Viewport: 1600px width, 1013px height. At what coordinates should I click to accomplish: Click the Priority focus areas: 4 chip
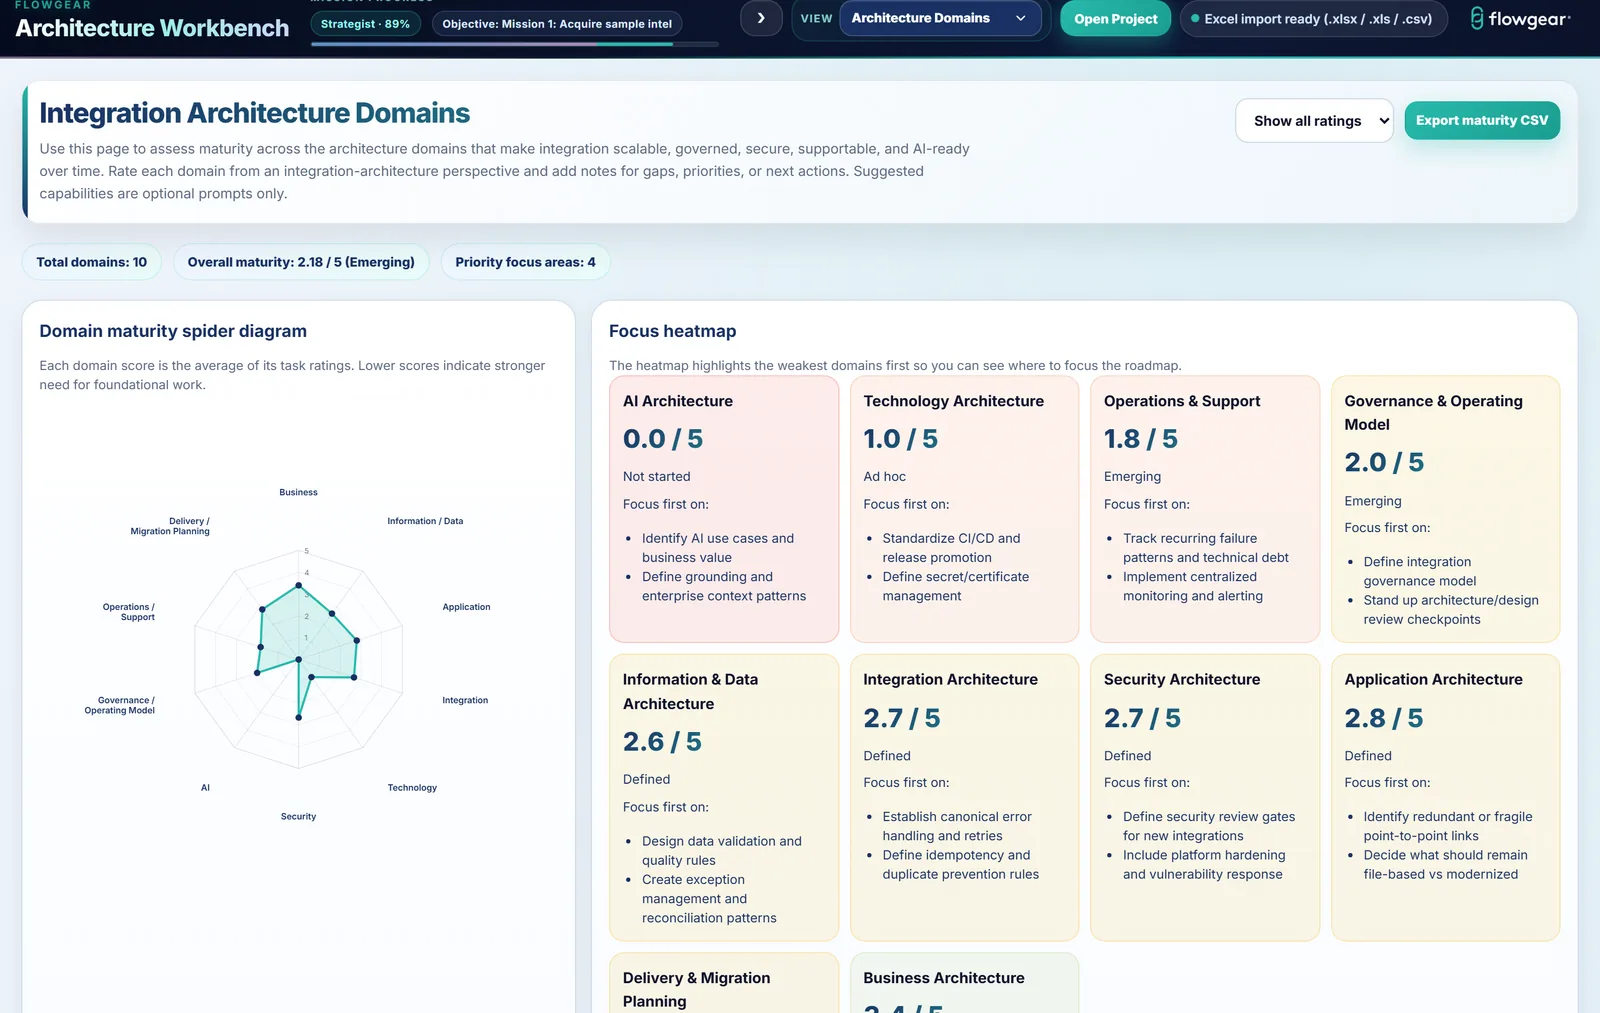click(x=525, y=262)
